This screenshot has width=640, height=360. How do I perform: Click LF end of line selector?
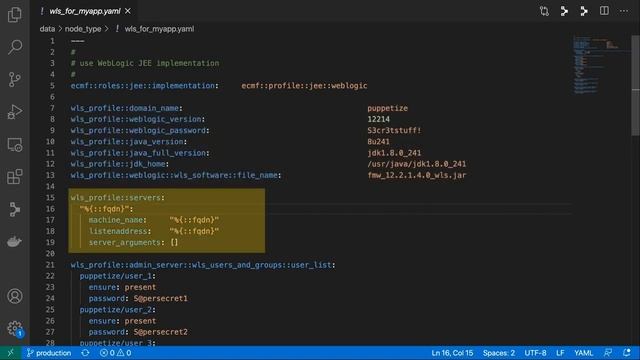click(x=560, y=353)
